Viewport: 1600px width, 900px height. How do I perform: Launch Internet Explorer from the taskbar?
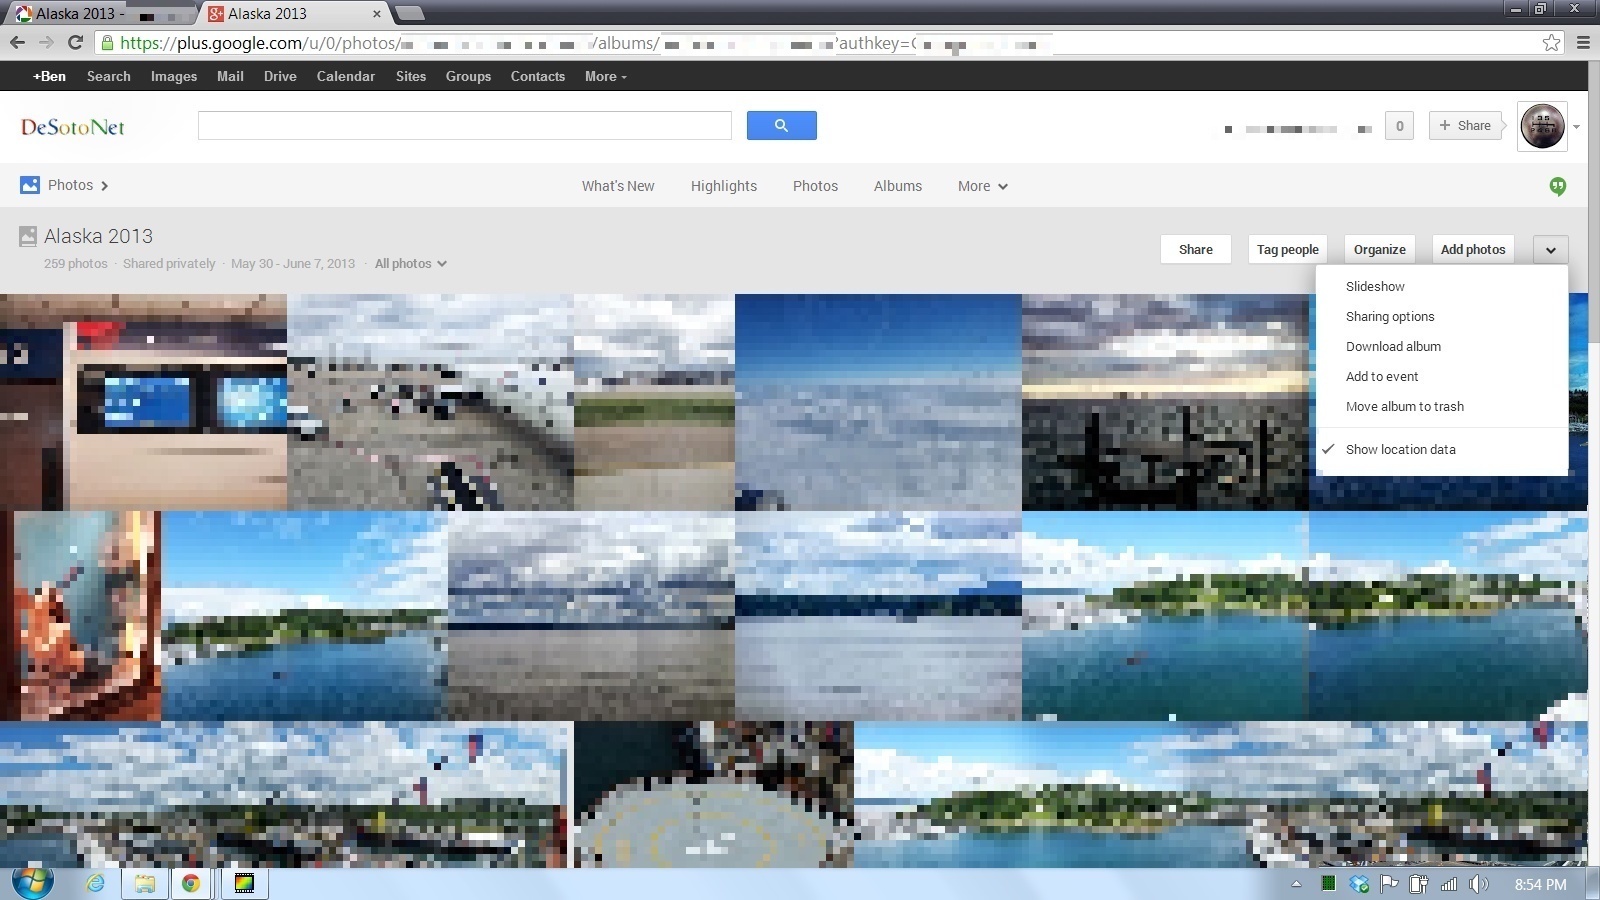point(95,883)
